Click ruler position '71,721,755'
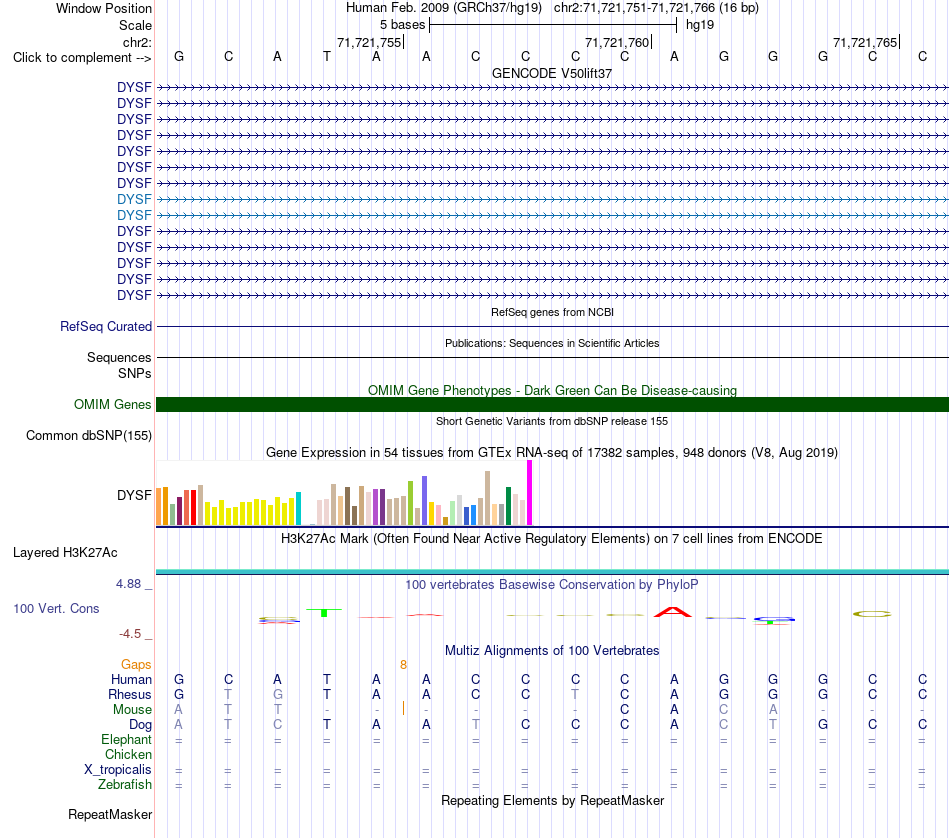 click(370, 42)
